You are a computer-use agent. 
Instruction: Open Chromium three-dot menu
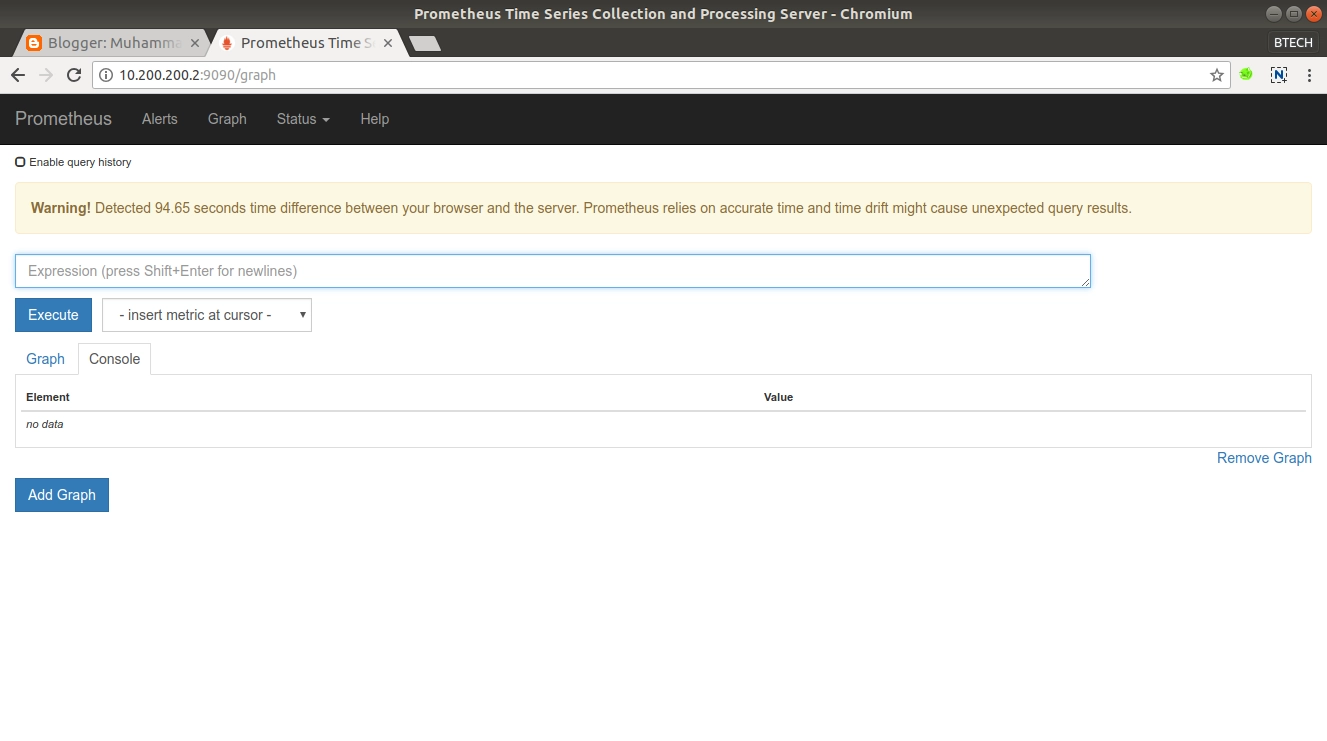tap(1310, 75)
